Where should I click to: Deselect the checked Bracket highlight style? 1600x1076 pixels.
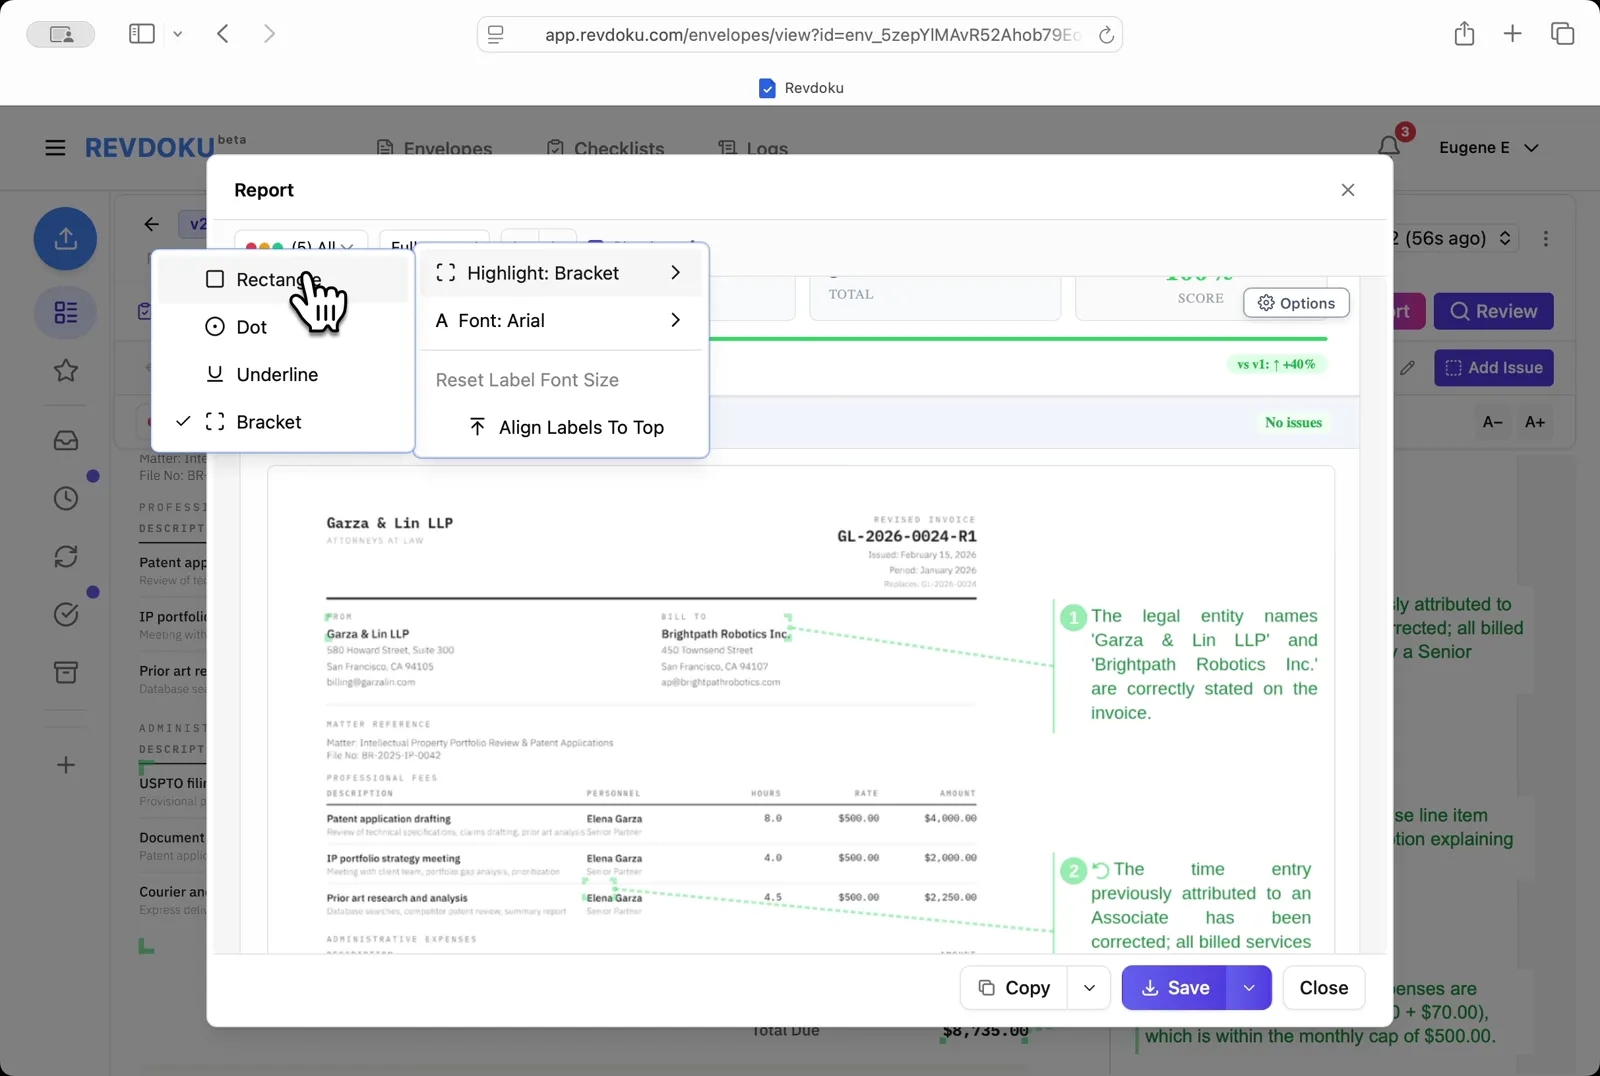click(x=268, y=421)
